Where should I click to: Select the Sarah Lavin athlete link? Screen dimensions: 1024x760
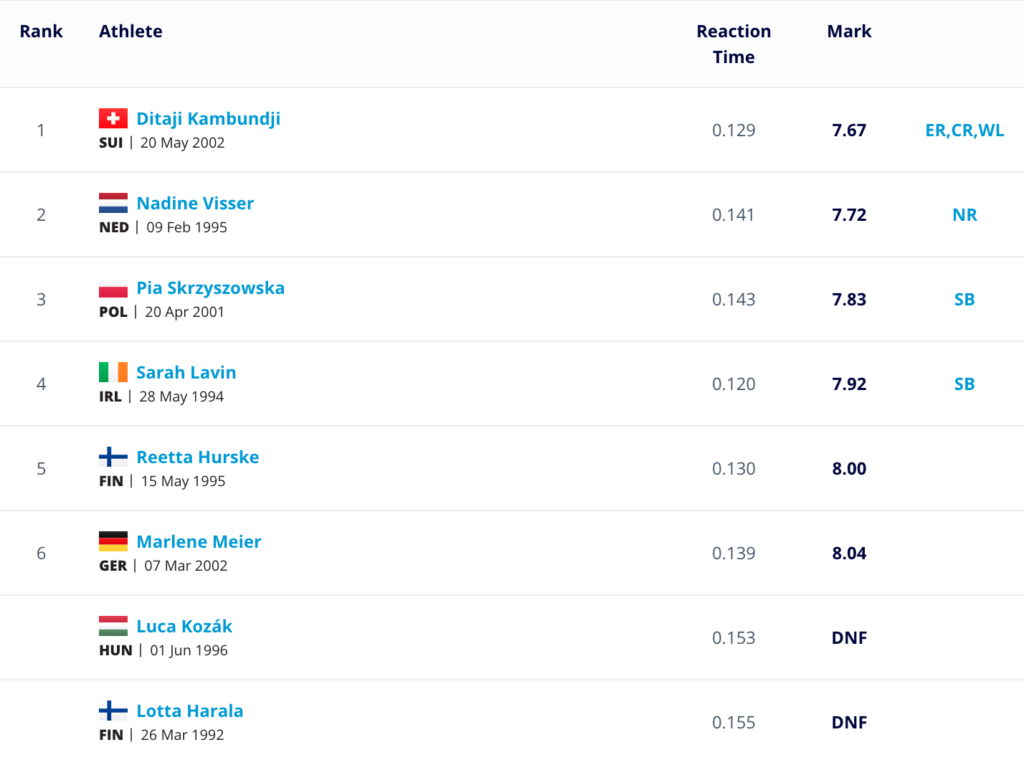186,372
